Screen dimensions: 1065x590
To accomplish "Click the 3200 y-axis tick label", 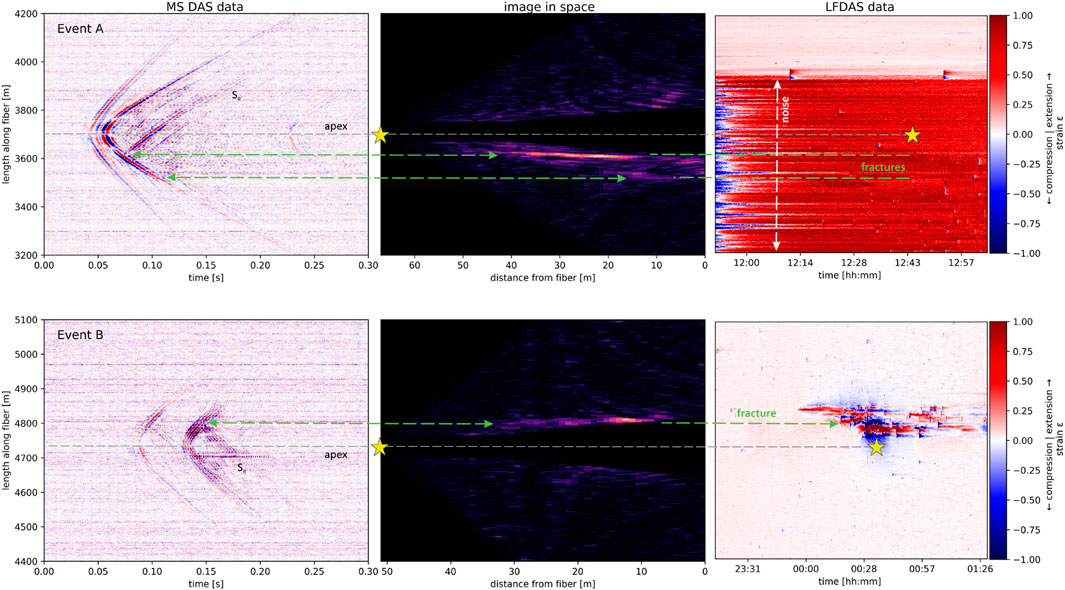I will [x=26, y=255].
